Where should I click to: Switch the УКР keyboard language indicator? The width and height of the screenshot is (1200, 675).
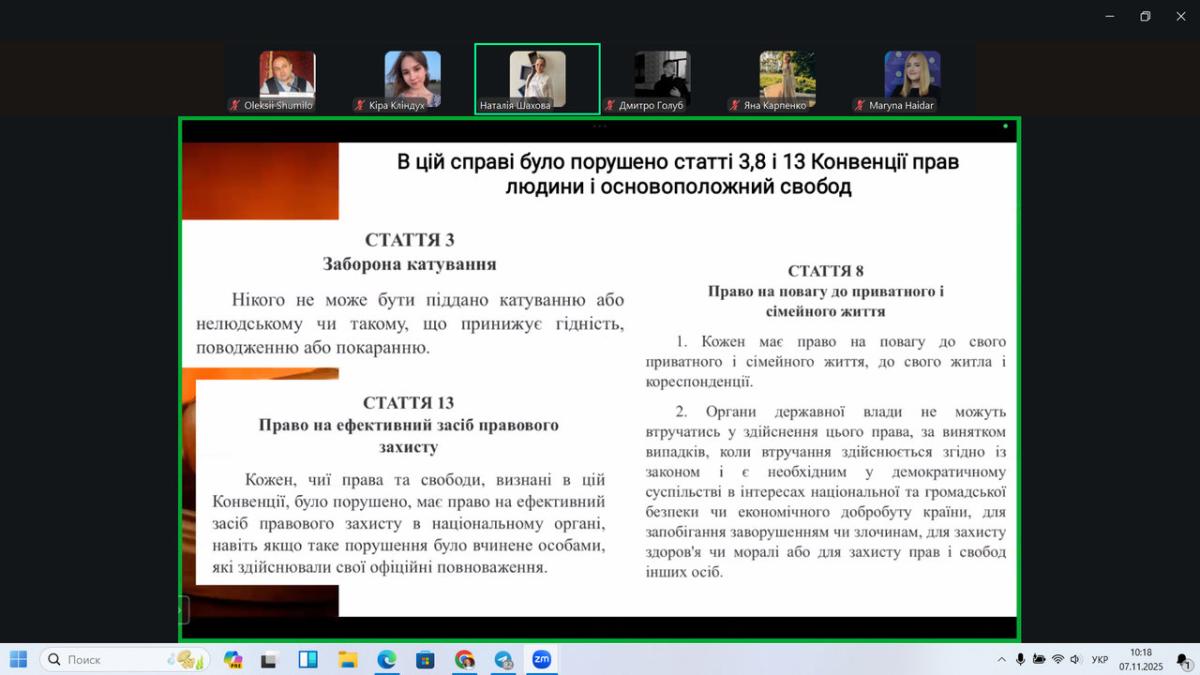point(1100,659)
